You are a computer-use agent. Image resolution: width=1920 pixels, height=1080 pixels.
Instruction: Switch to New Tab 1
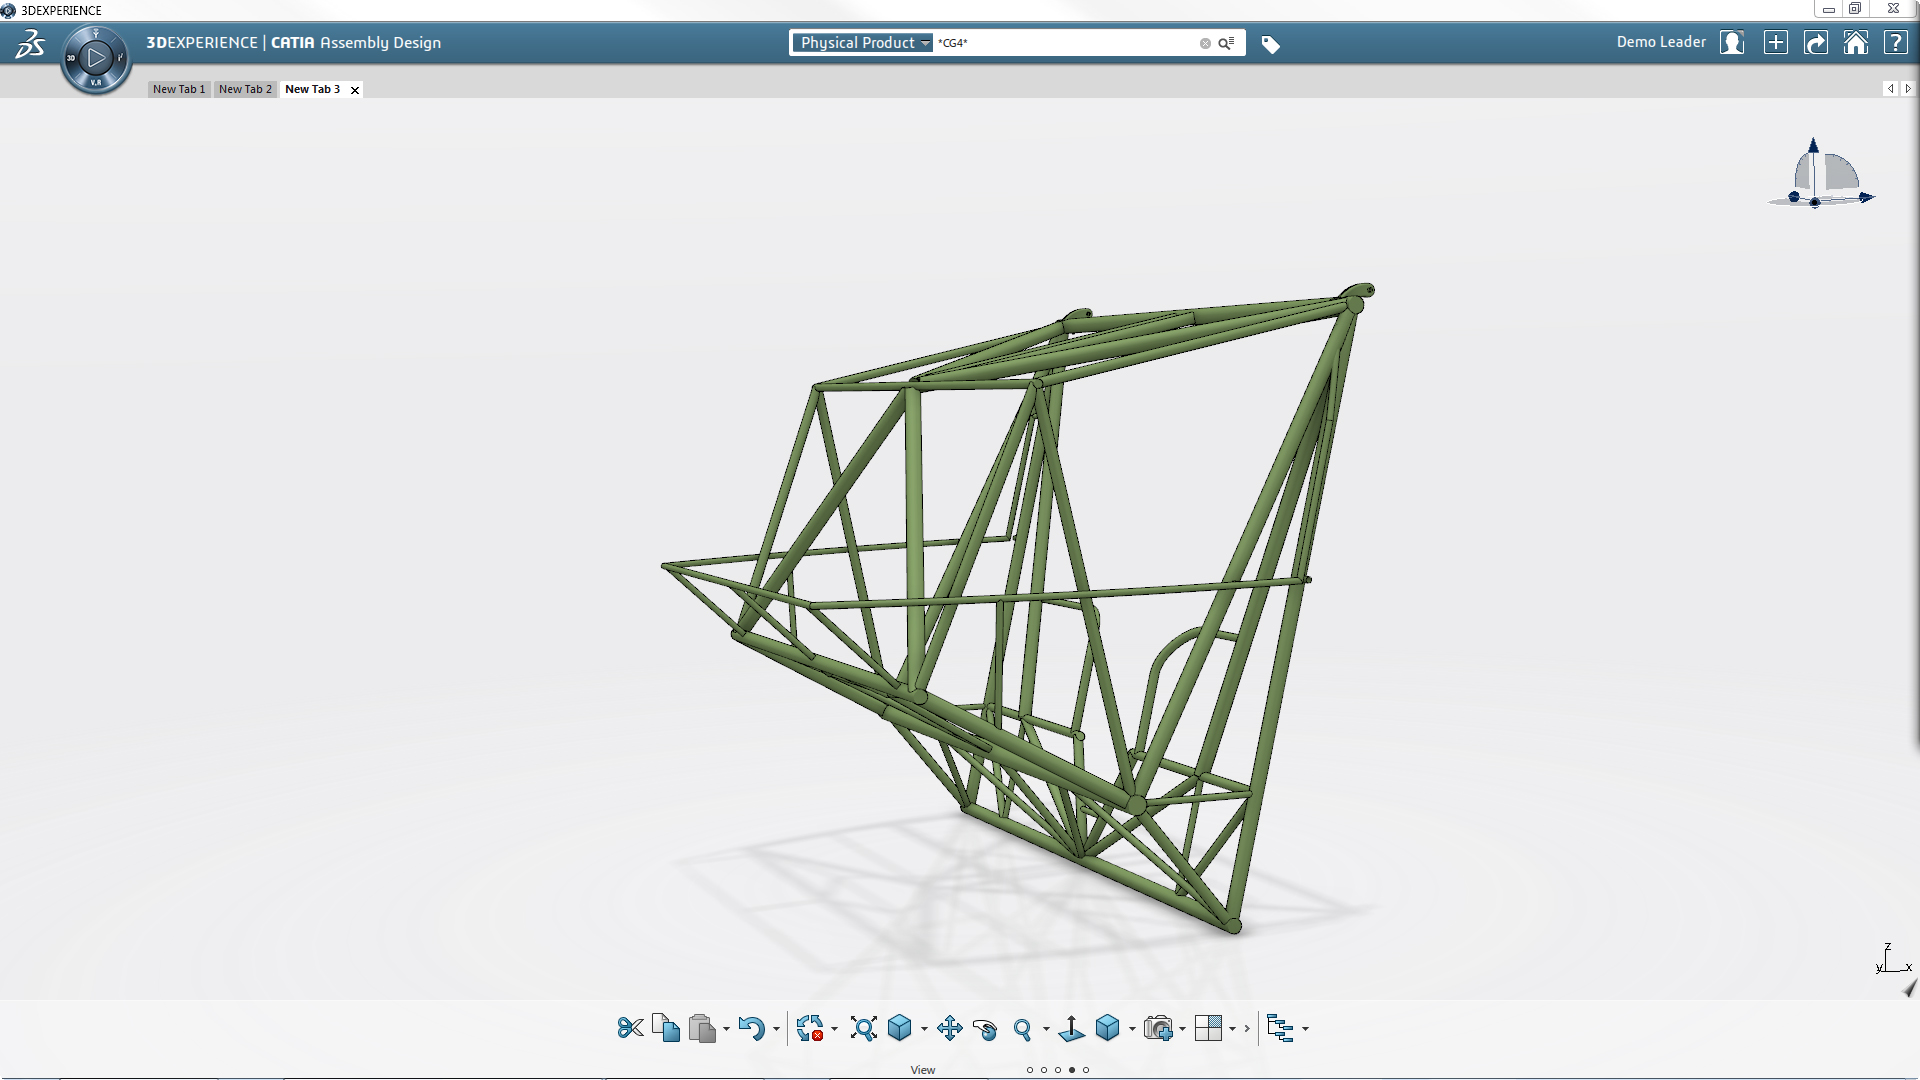pos(179,89)
